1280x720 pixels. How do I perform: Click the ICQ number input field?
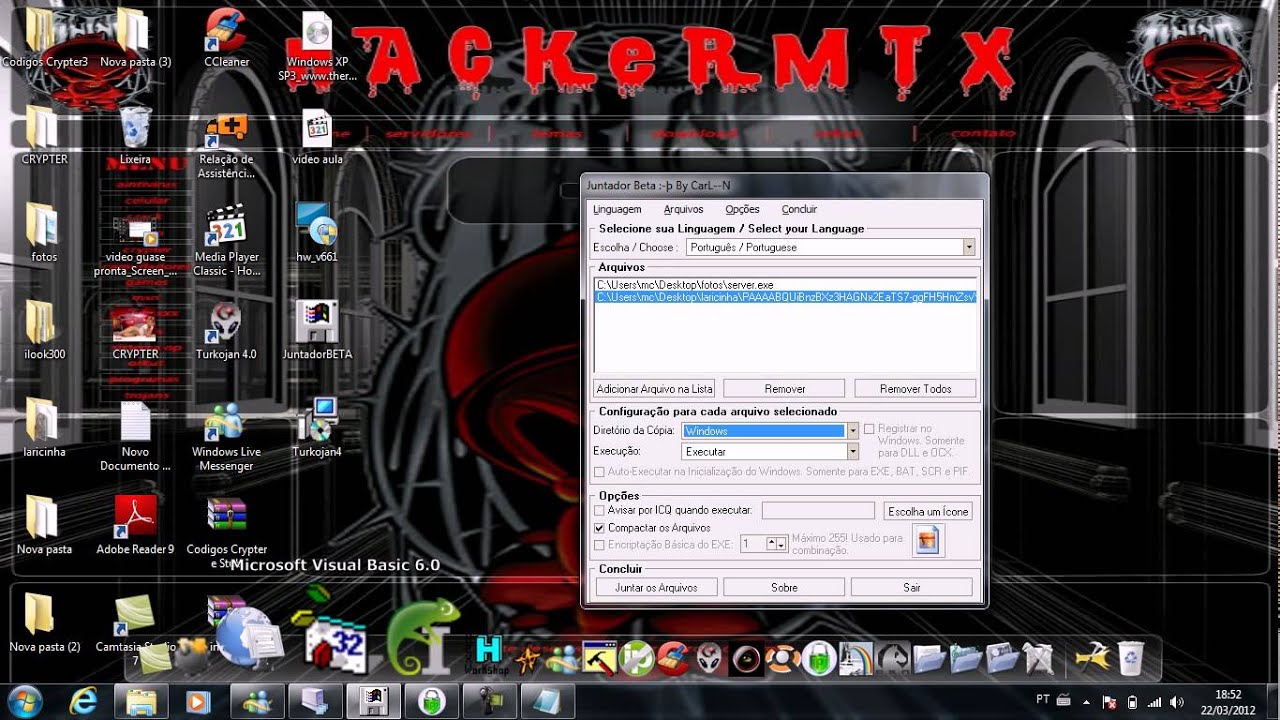818,511
